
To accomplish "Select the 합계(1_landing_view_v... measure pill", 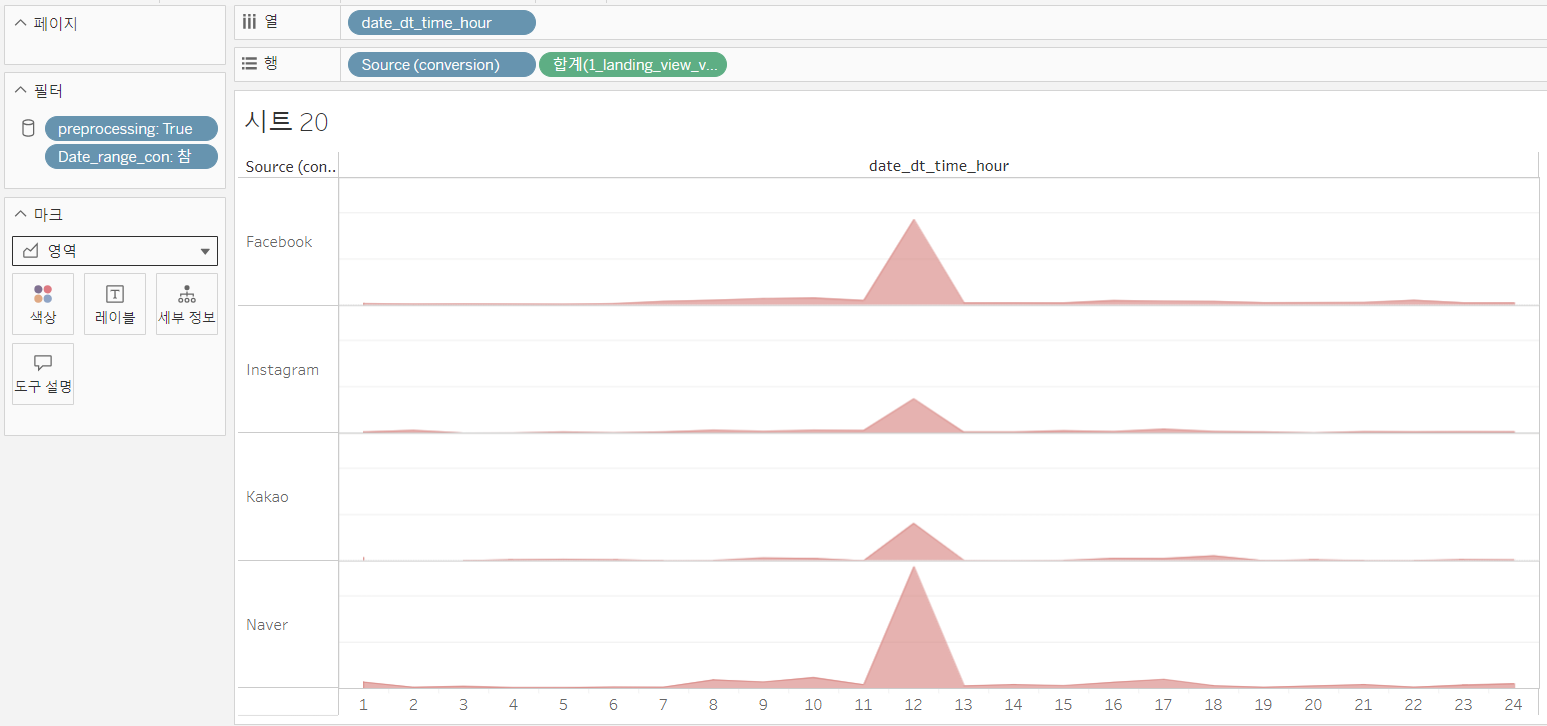I will [633, 64].
